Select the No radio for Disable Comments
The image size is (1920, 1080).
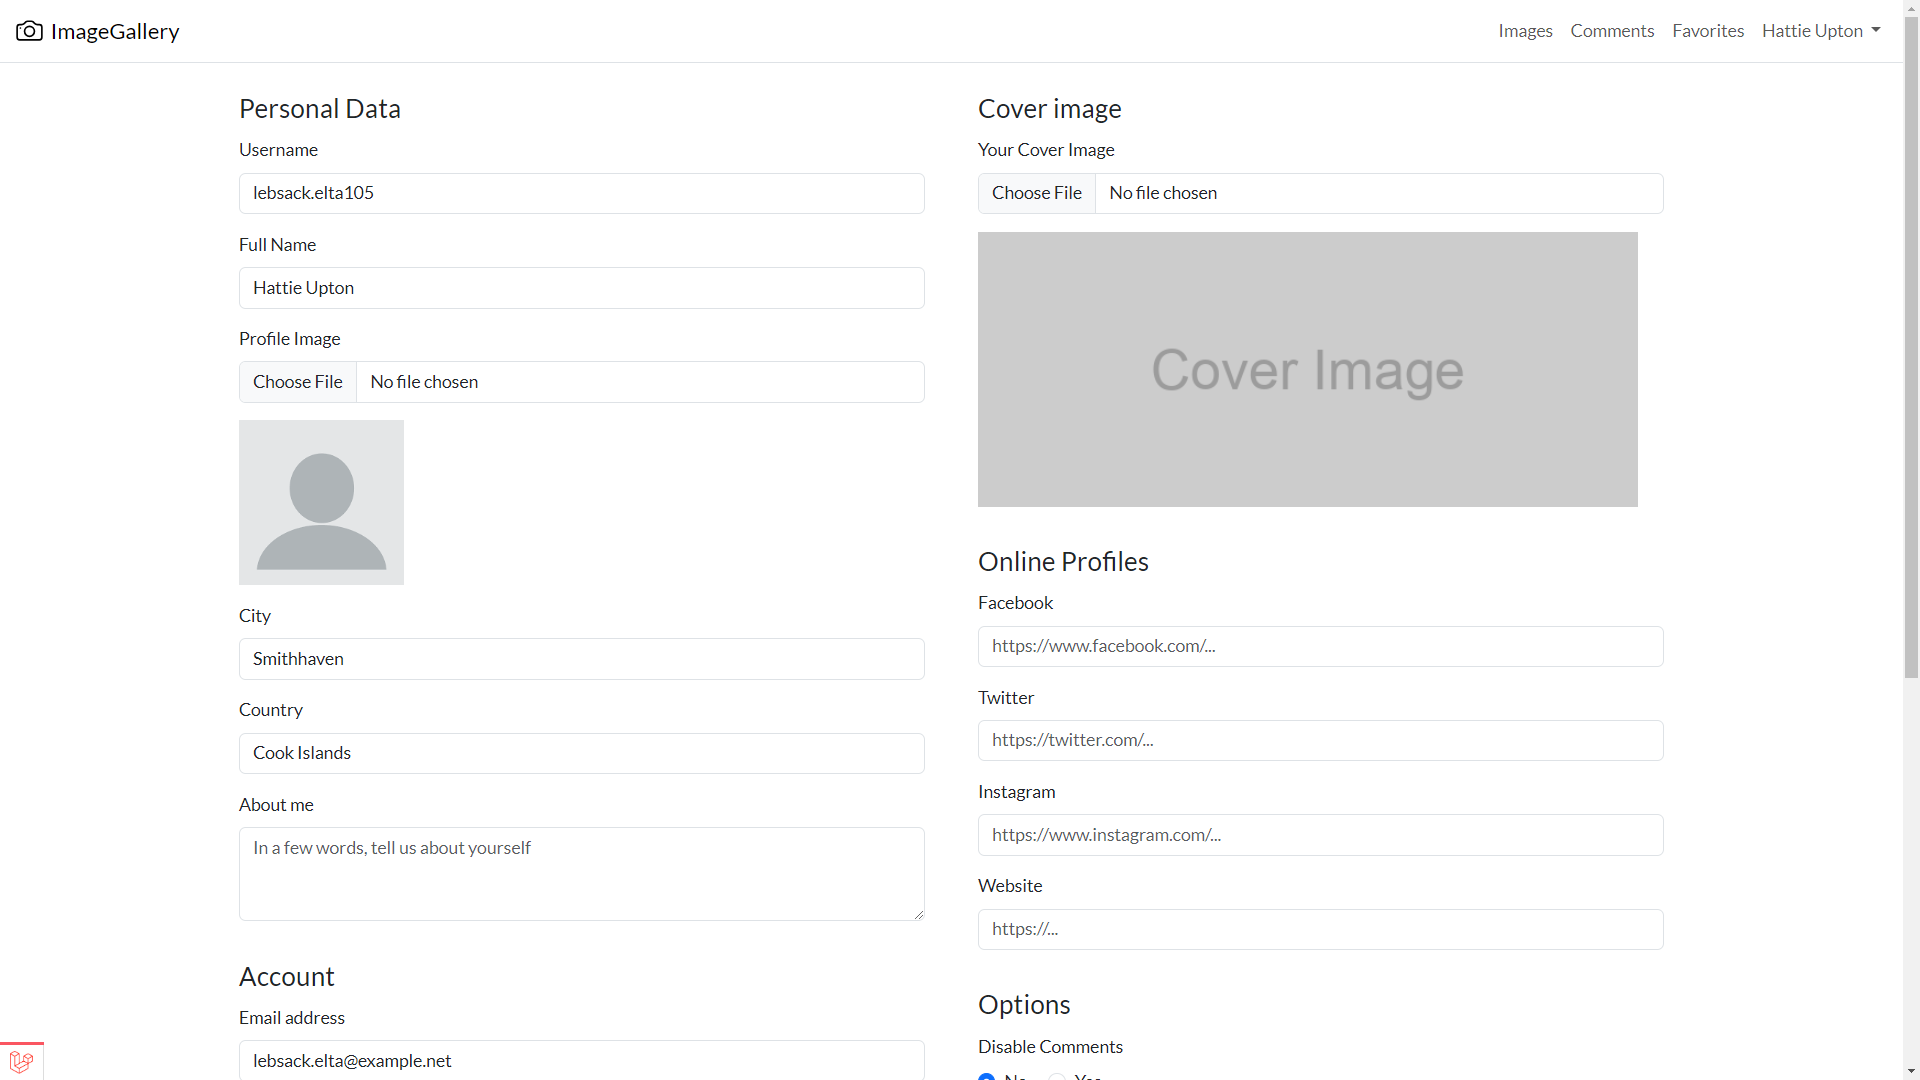(x=986, y=1077)
